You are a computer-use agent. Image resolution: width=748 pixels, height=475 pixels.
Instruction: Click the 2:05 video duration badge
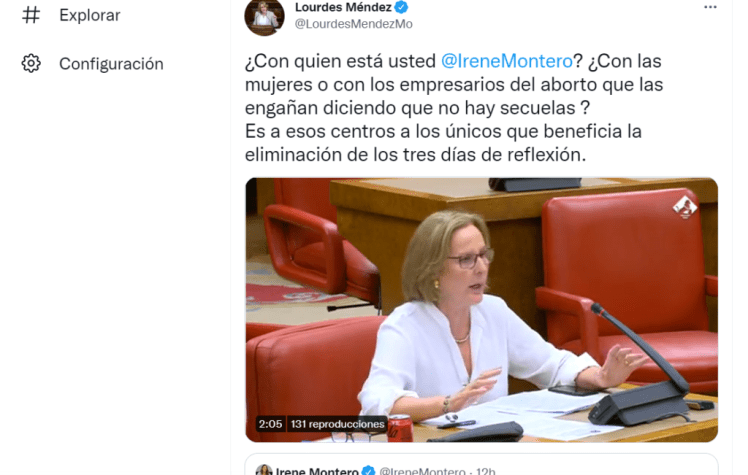click(270, 424)
